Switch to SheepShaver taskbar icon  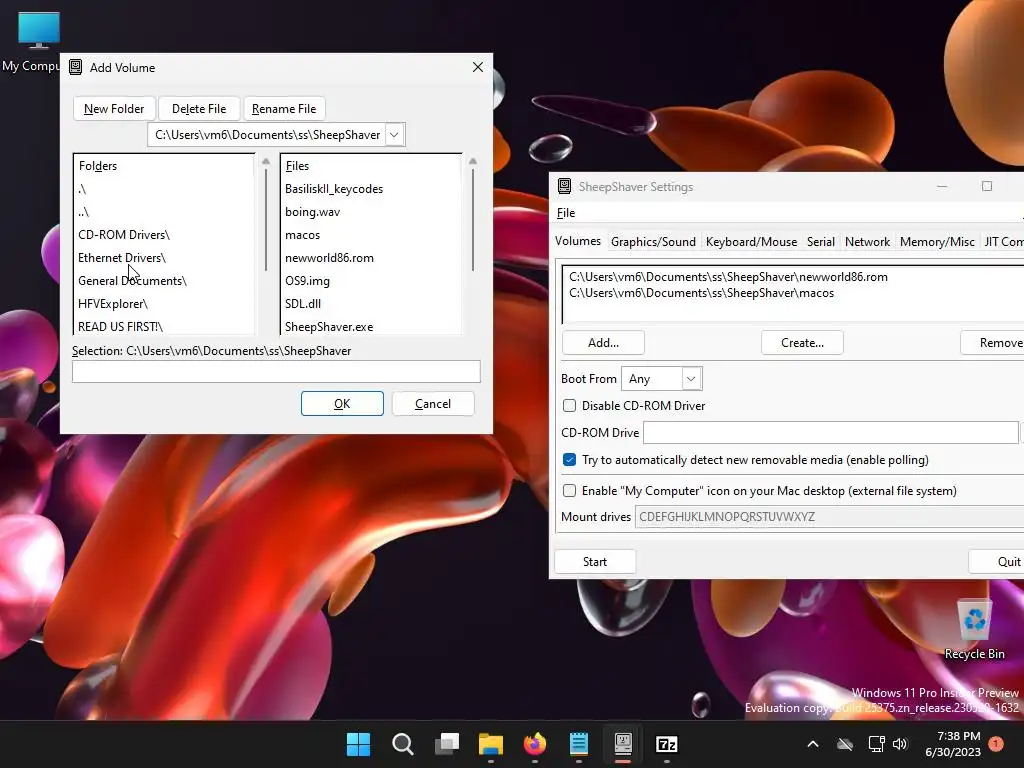(x=623, y=744)
